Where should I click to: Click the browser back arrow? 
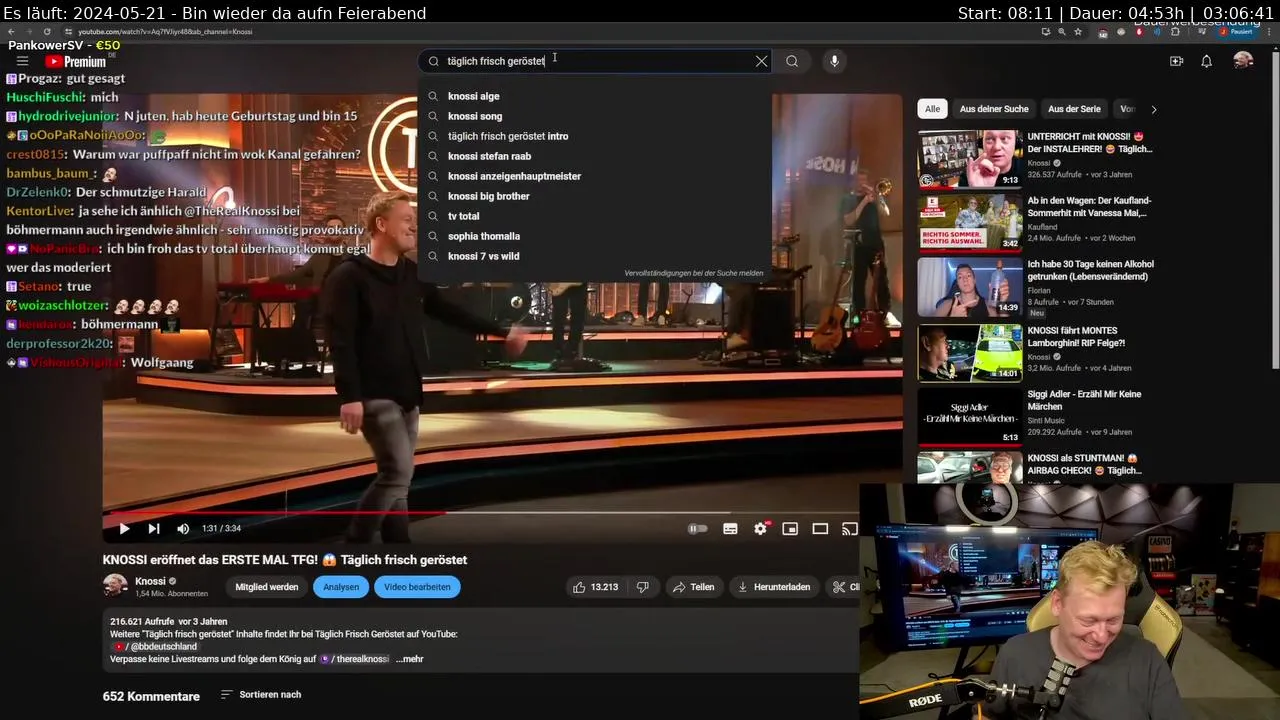10,32
